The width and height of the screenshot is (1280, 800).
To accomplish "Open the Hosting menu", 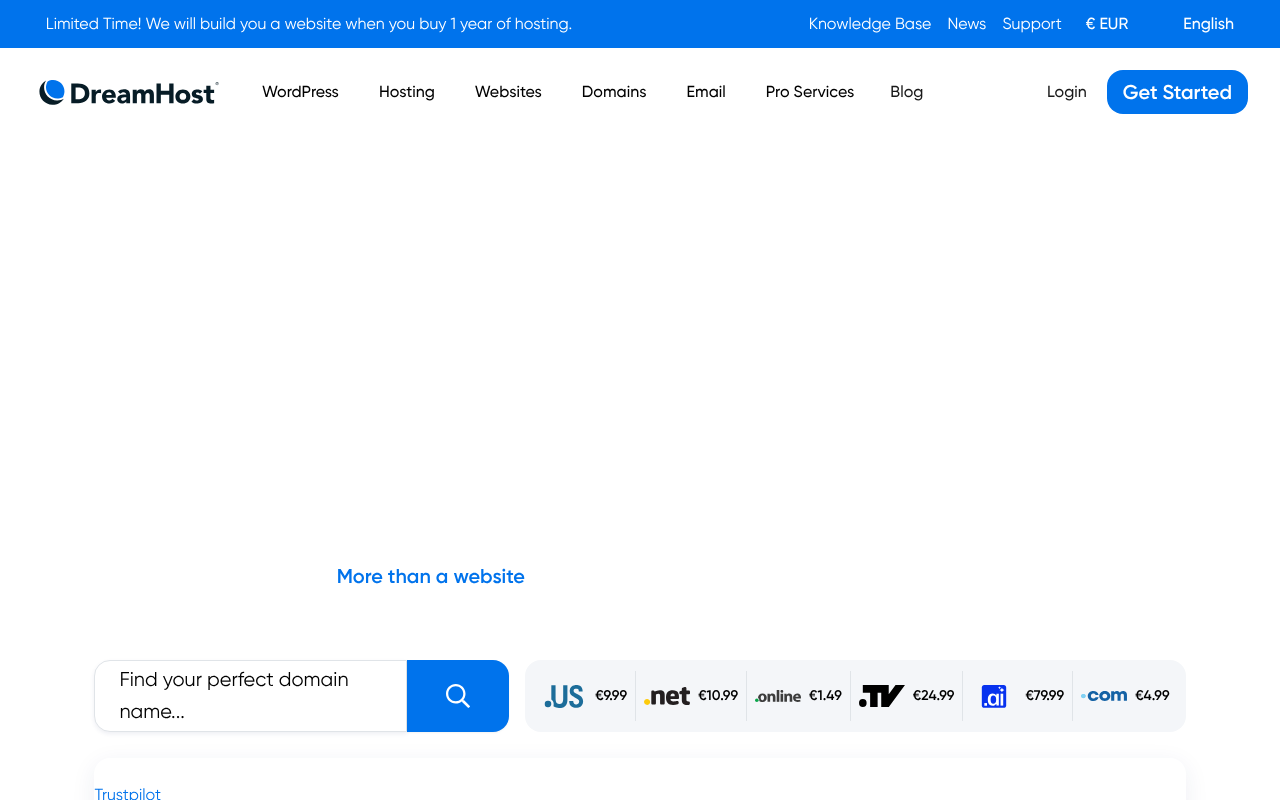I will tap(407, 92).
